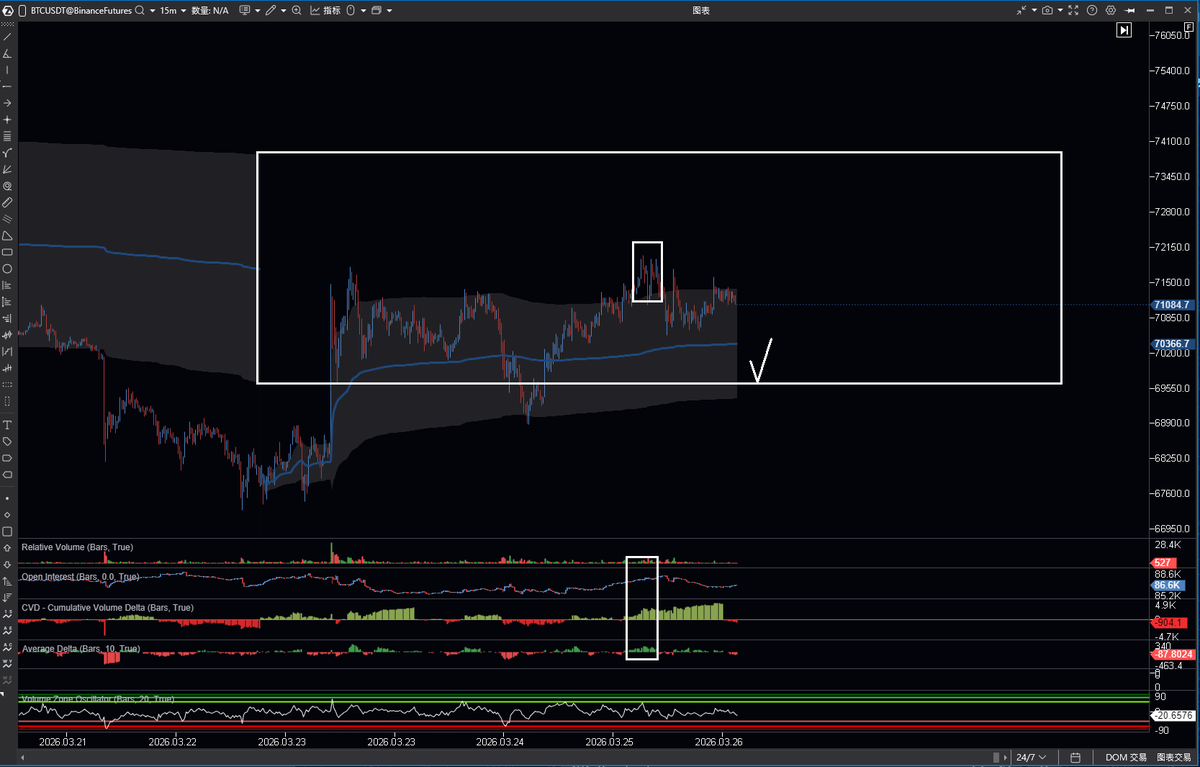
Task: Select the ruler measurement tool
Action: 7,202
